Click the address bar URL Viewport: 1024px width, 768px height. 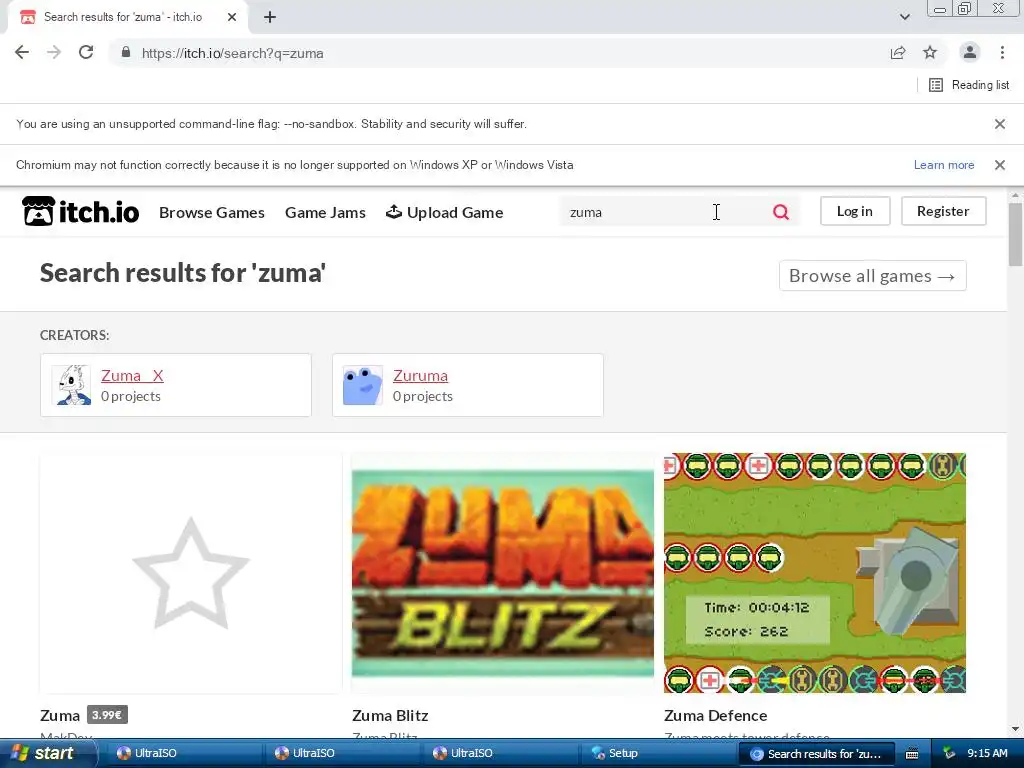click(232, 53)
